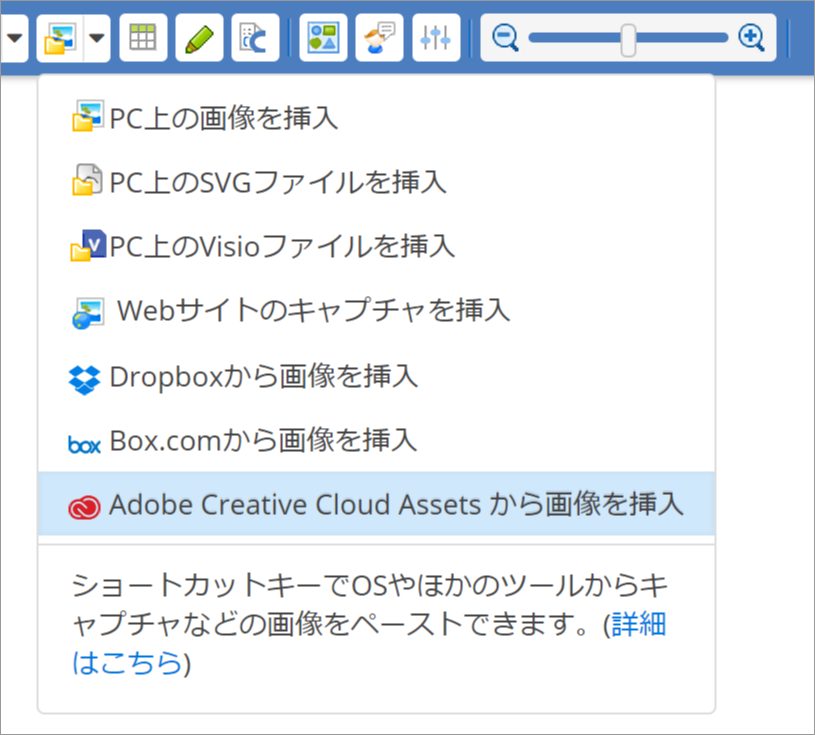Click the insert image toolbar icon

pyautogui.click(x=58, y=38)
